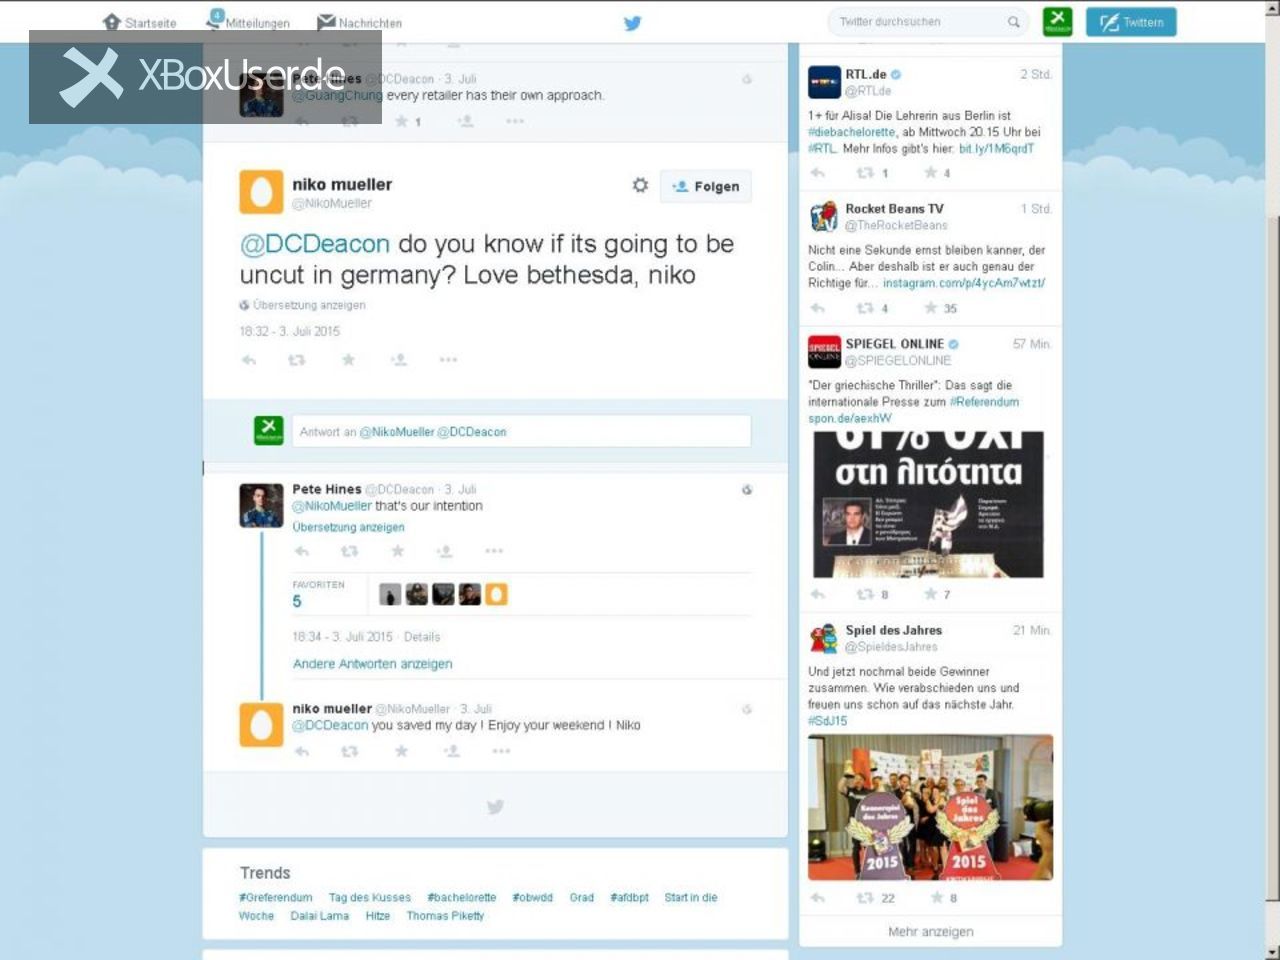
Task: Open more options dots under main tweet
Action: tap(448, 360)
